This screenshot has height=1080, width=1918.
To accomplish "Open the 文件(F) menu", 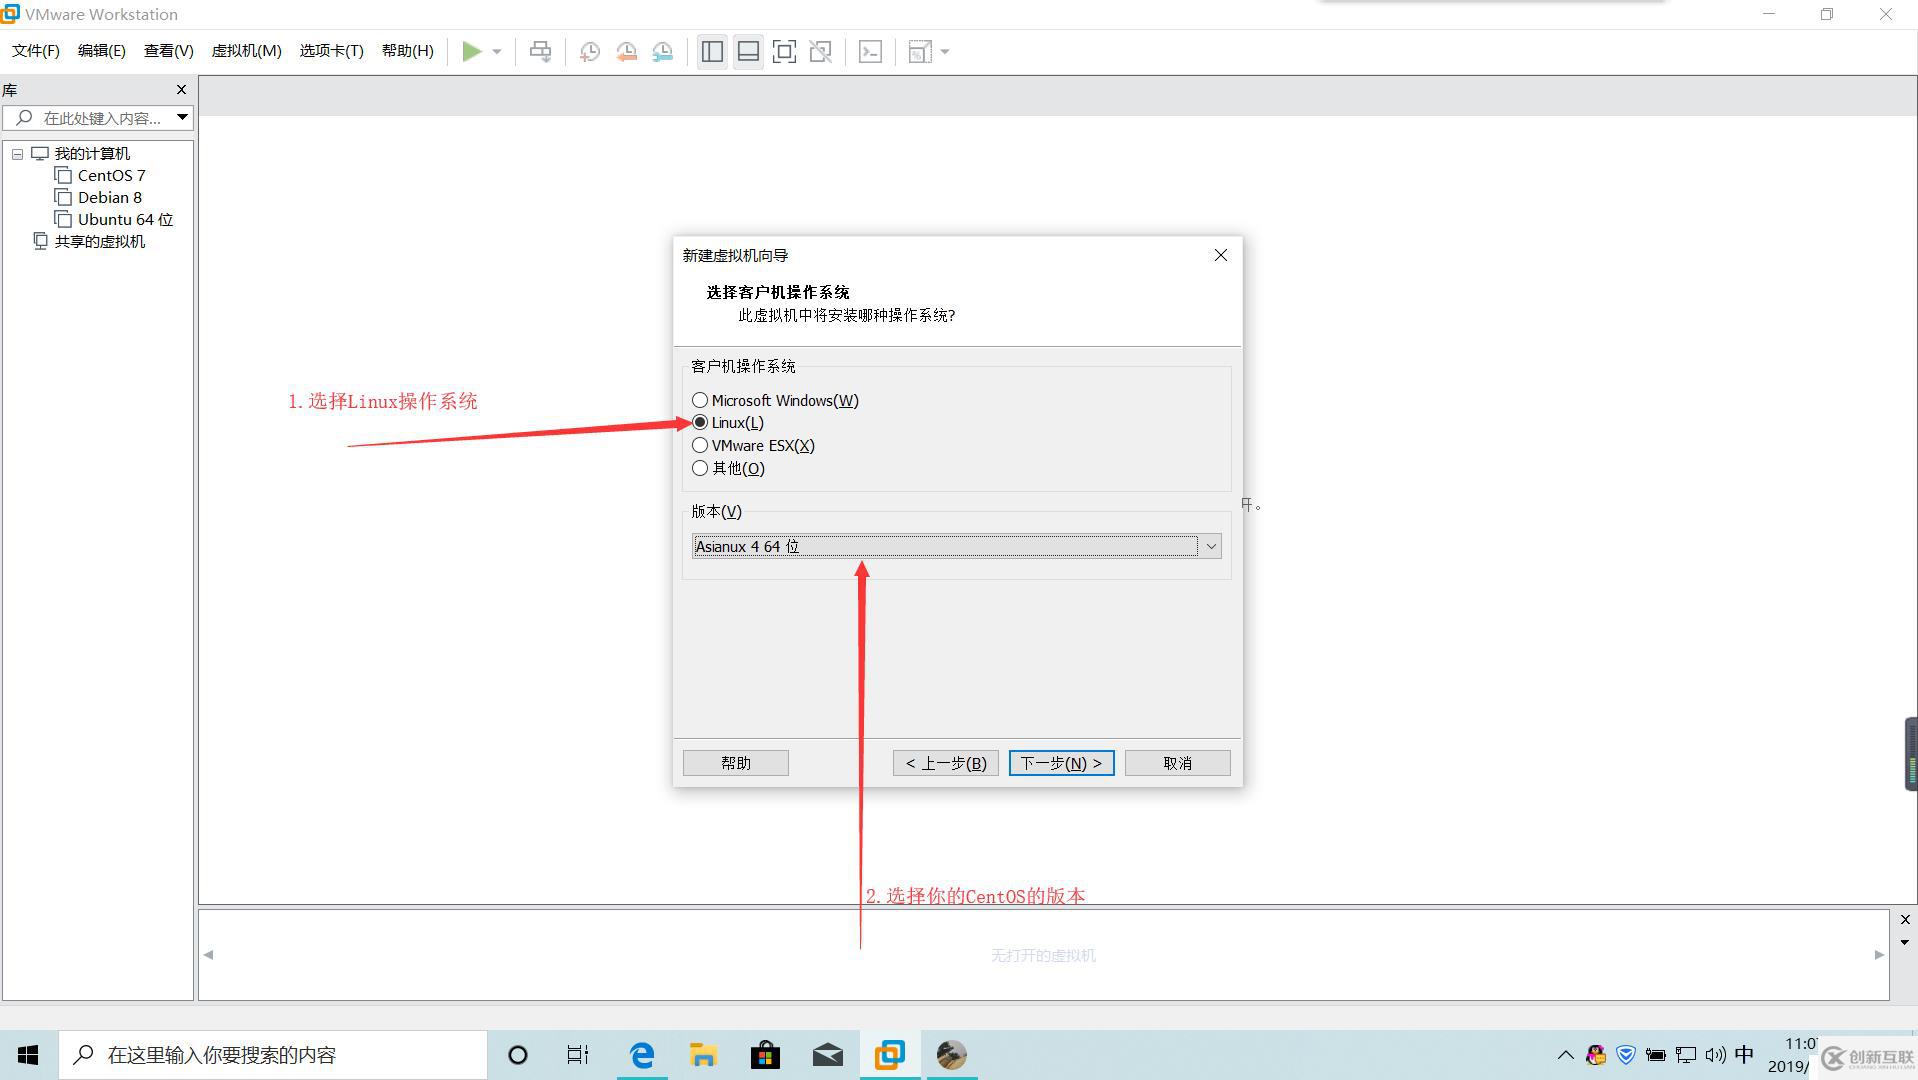I will 35,51.
